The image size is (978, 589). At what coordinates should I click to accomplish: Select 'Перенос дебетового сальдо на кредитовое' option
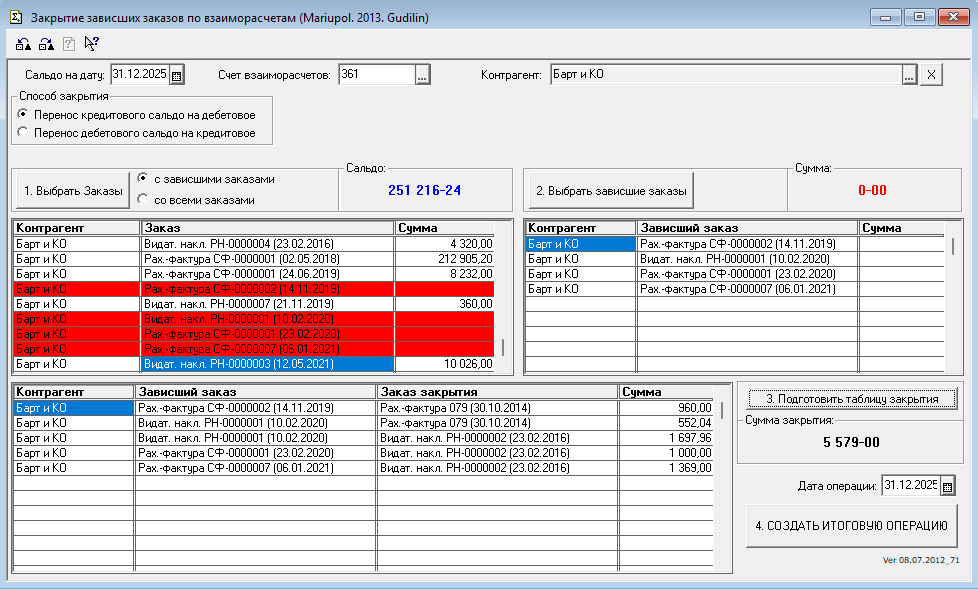24,132
